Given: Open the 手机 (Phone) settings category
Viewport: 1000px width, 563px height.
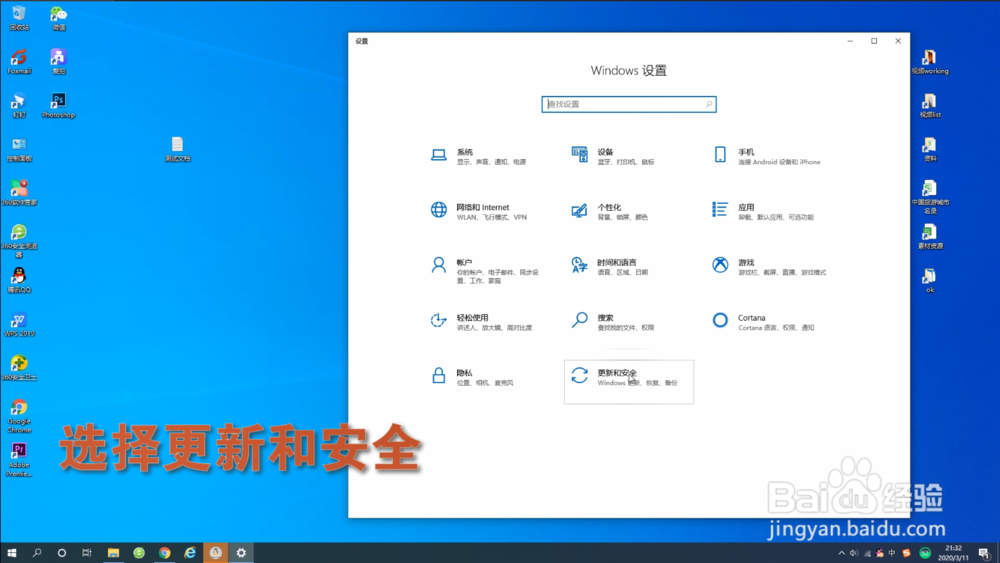Looking at the screenshot, I should pyautogui.click(x=768, y=156).
